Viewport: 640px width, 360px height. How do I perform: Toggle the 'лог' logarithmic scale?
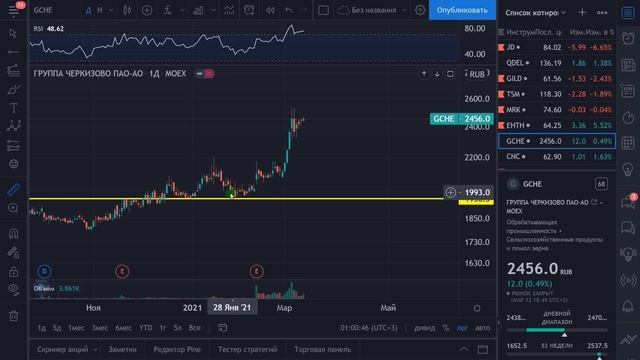click(x=462, y=328)
